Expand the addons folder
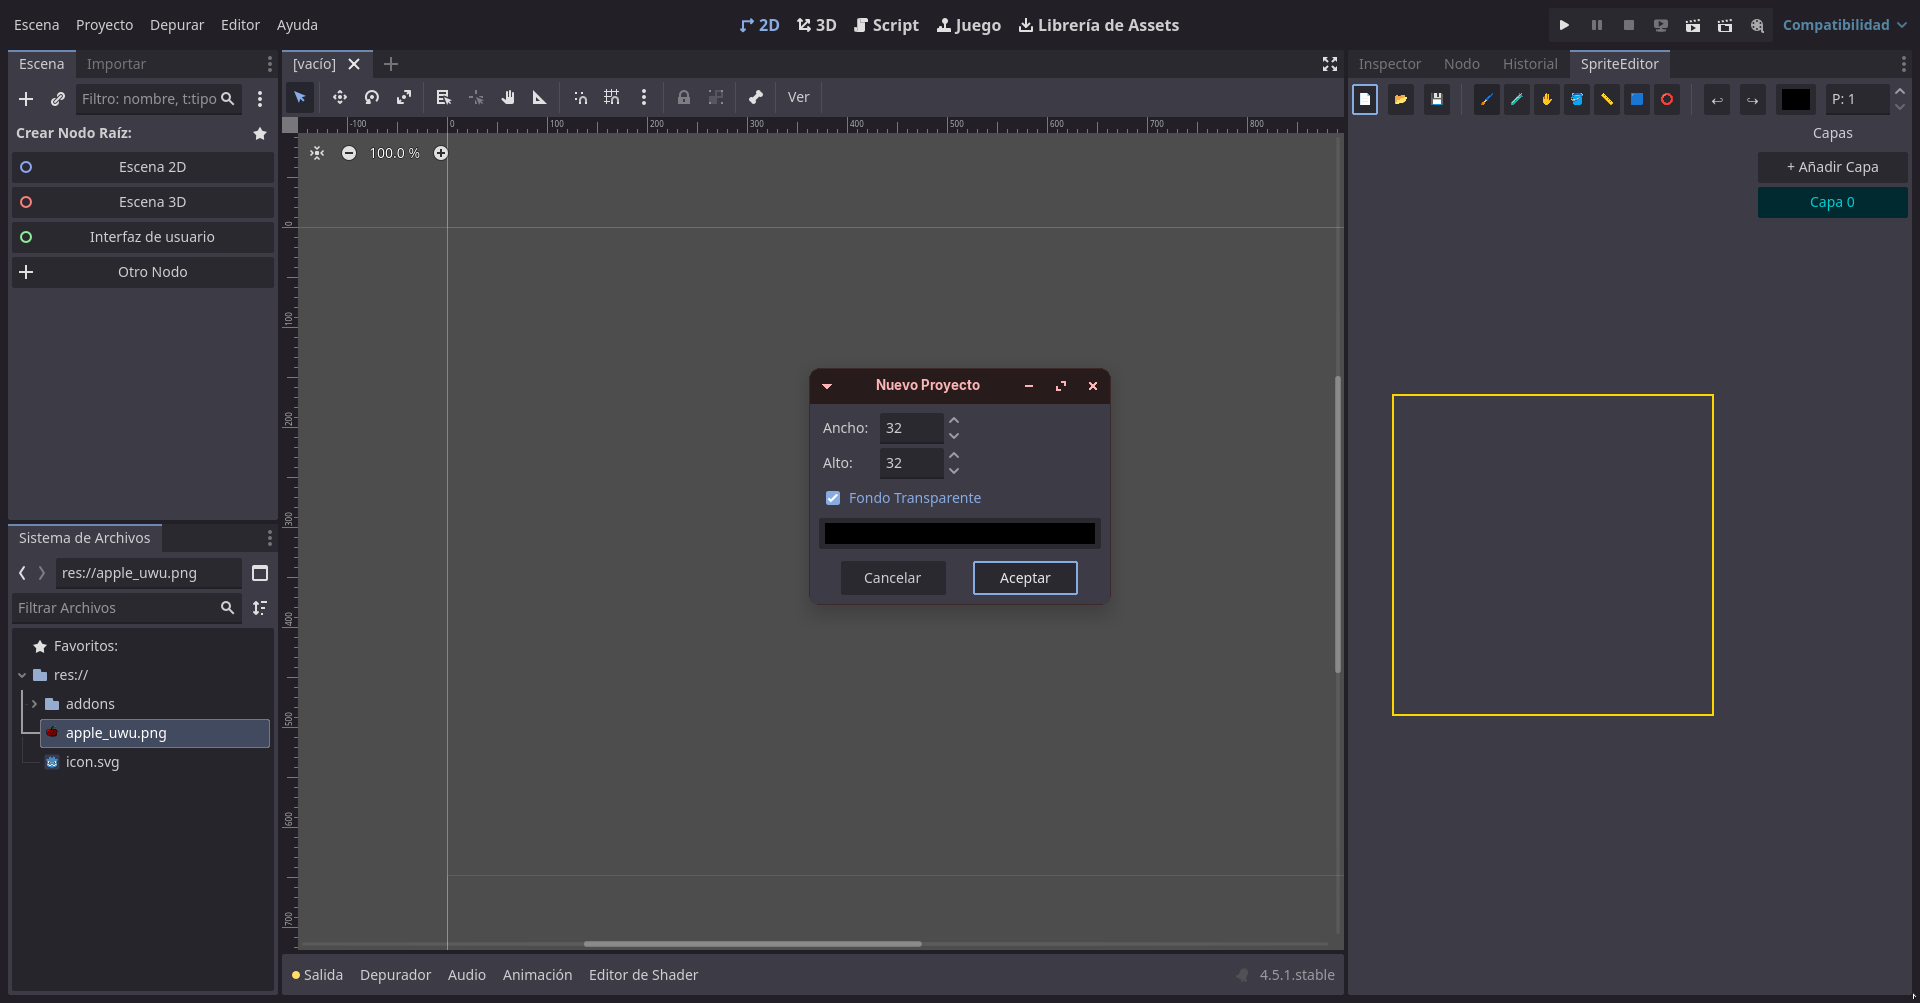The height and width of the screenshot is (1003, 1920). [x=34, y=704]
